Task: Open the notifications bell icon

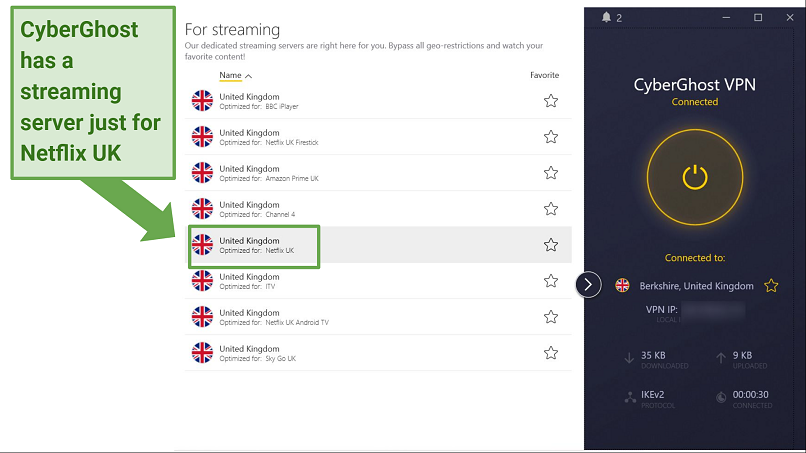Action: point(605,17)
